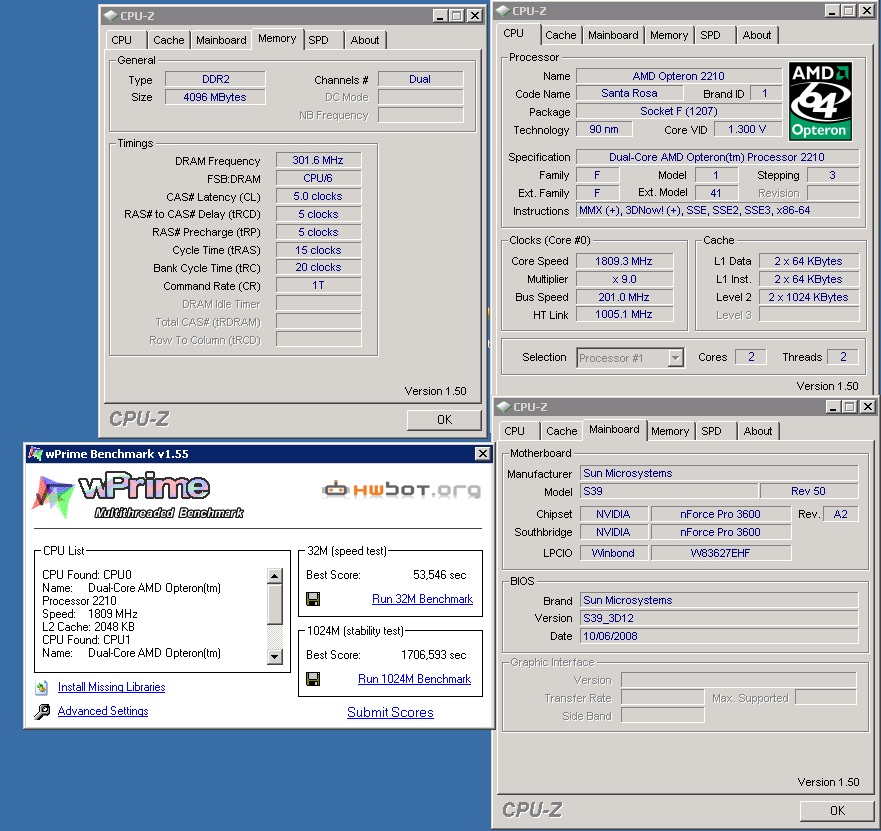Screen dimensions: 881x831
Task: Click 1024M Best Score 1706,593 sec
Action: coord(433,655)
